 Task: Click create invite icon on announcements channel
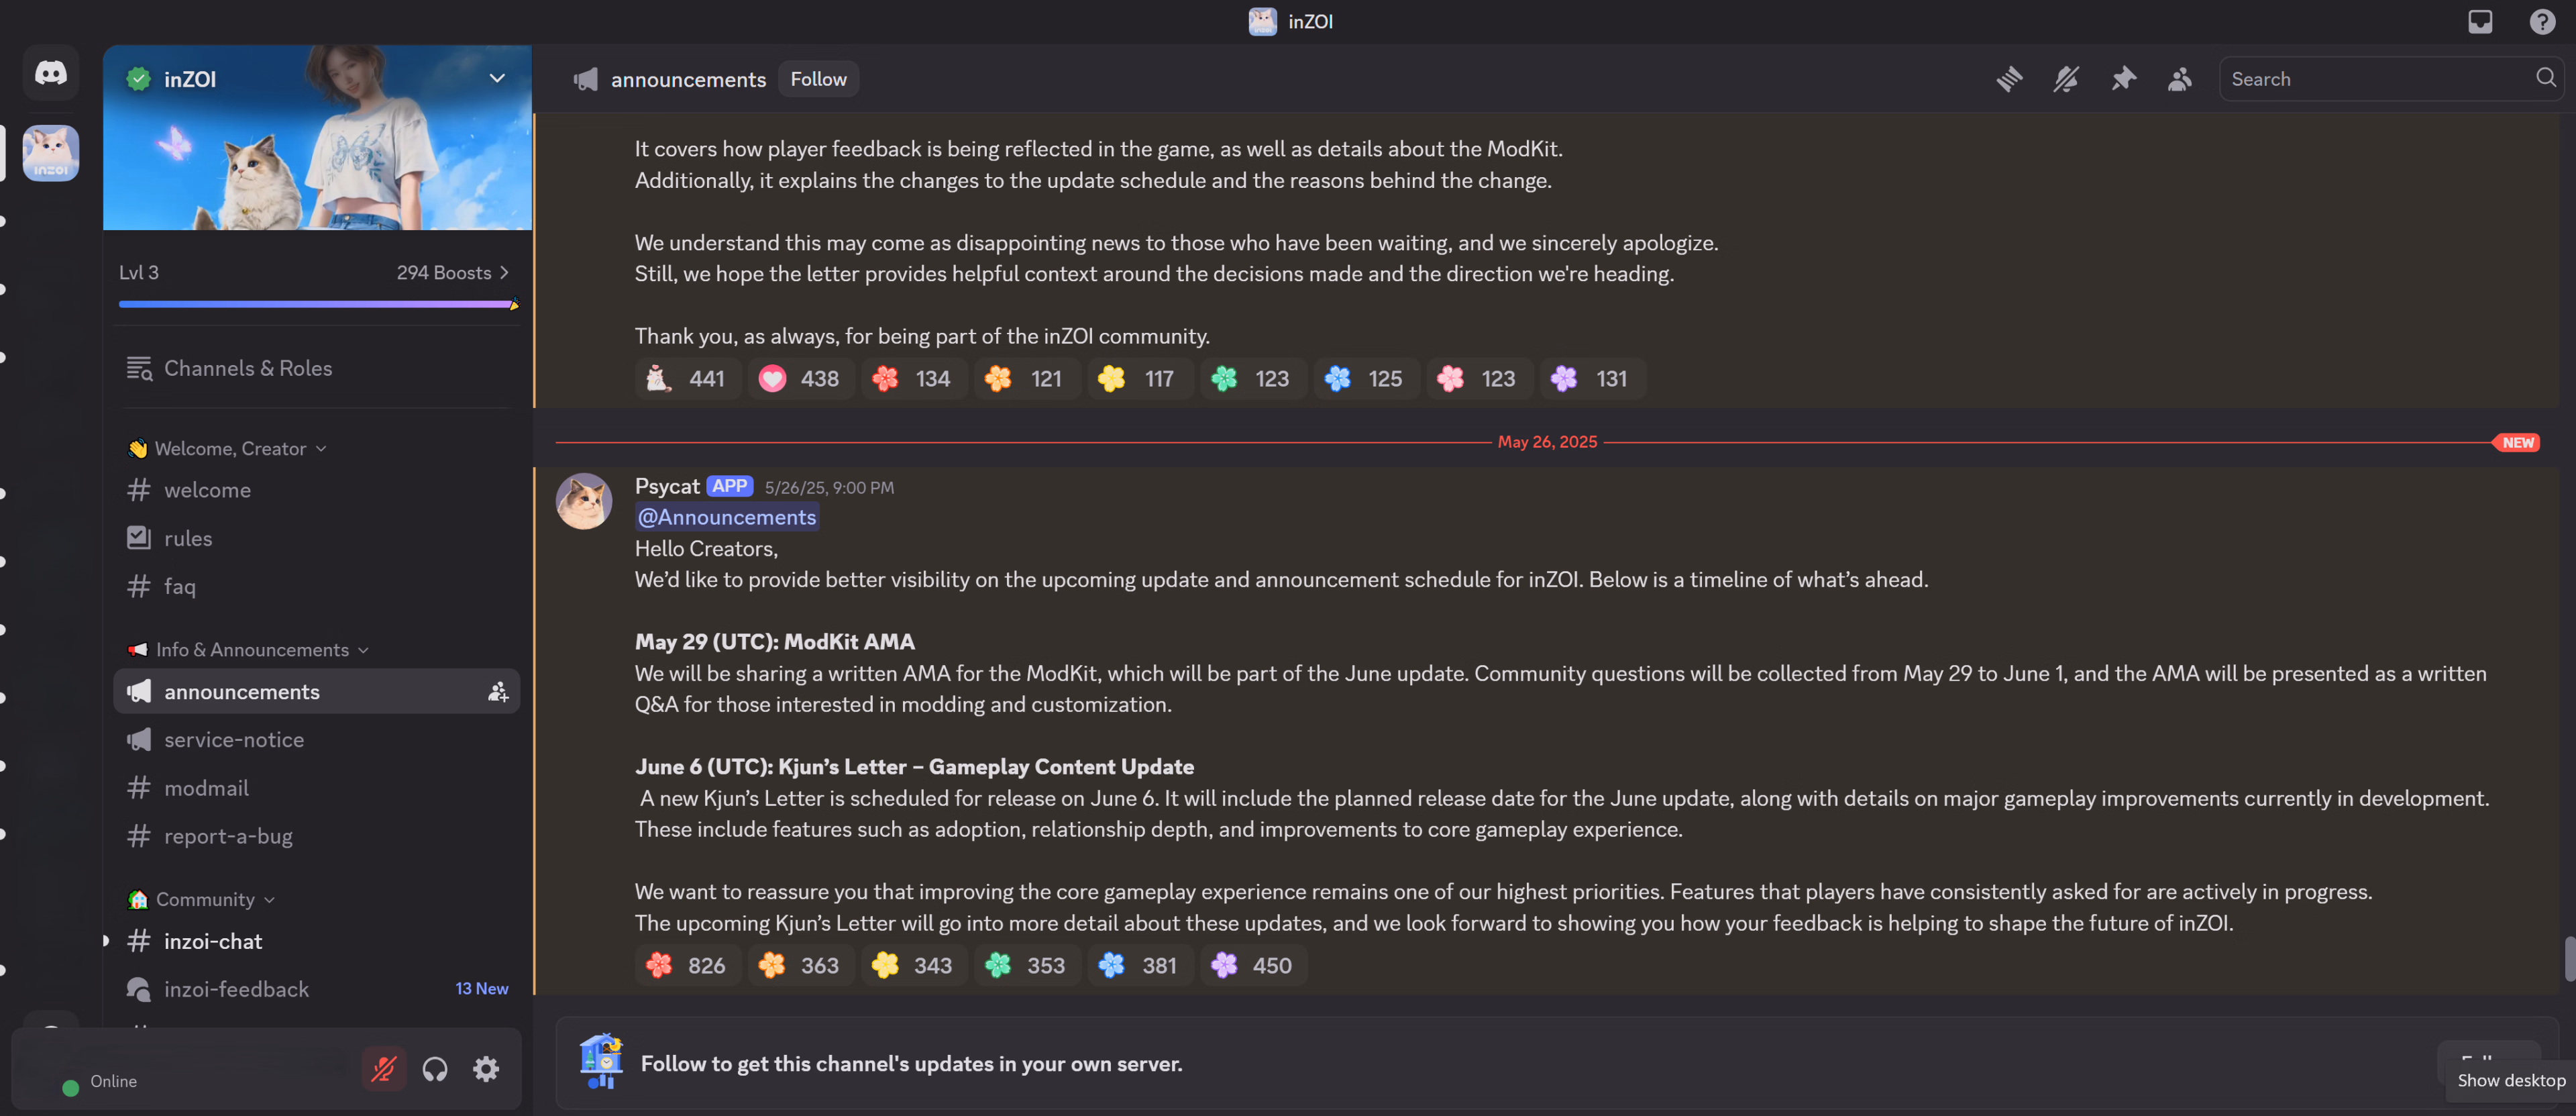pyautogui.click(x=497, y=692)
